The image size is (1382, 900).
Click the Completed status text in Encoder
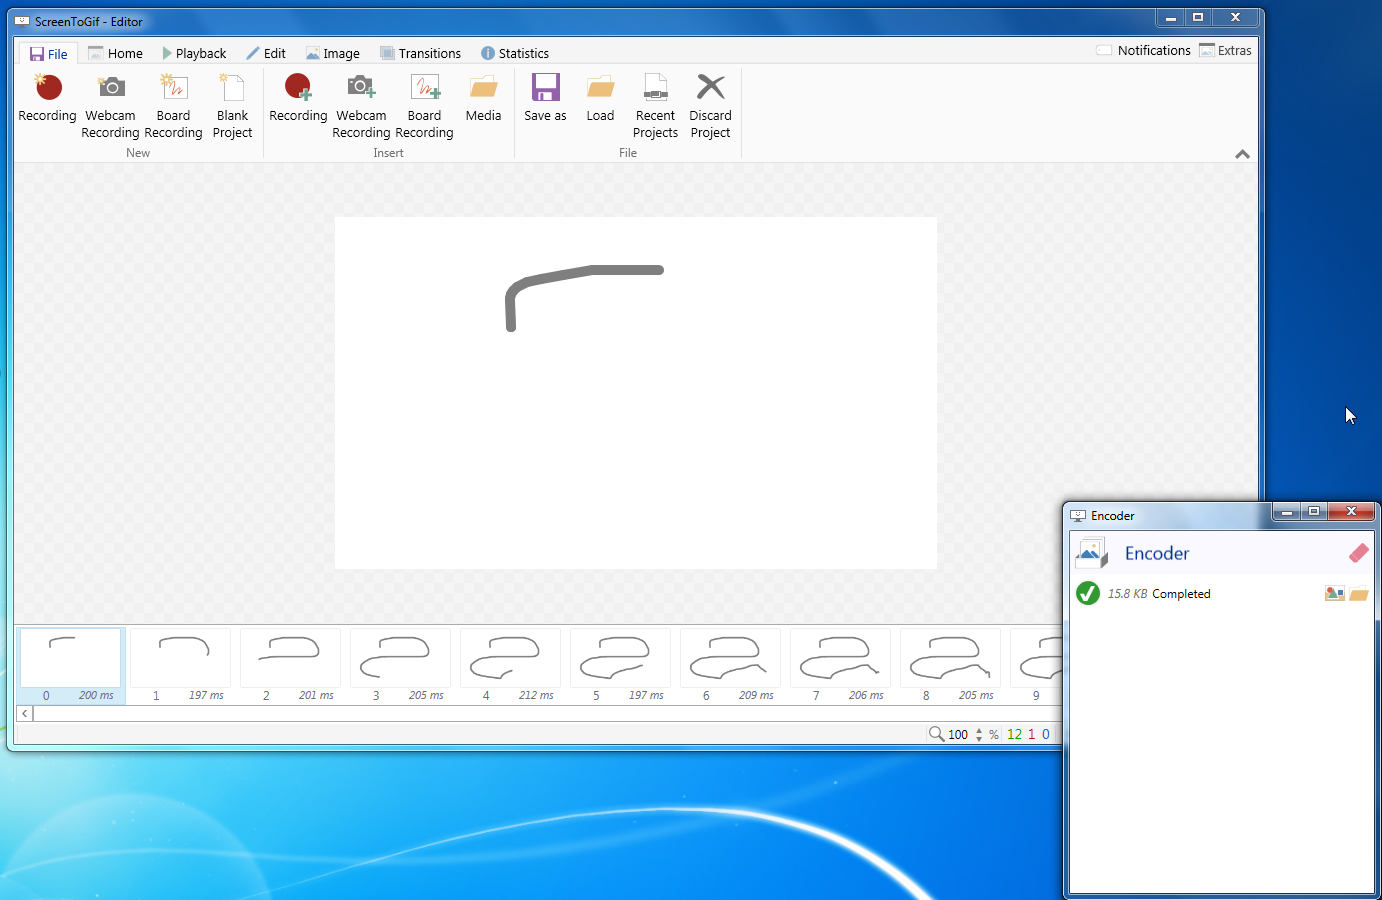(1181, 594)
